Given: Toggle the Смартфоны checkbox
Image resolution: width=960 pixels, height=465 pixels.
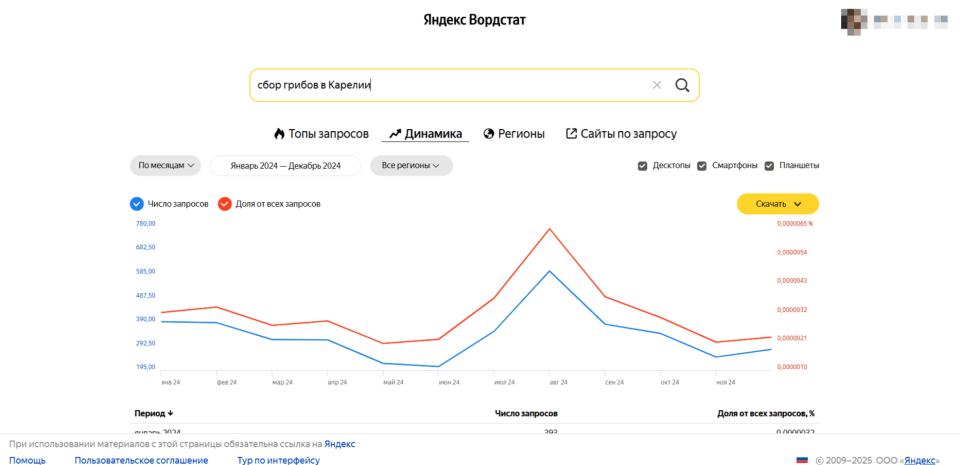Looking at the screenshot, I should tap(702, 166).
